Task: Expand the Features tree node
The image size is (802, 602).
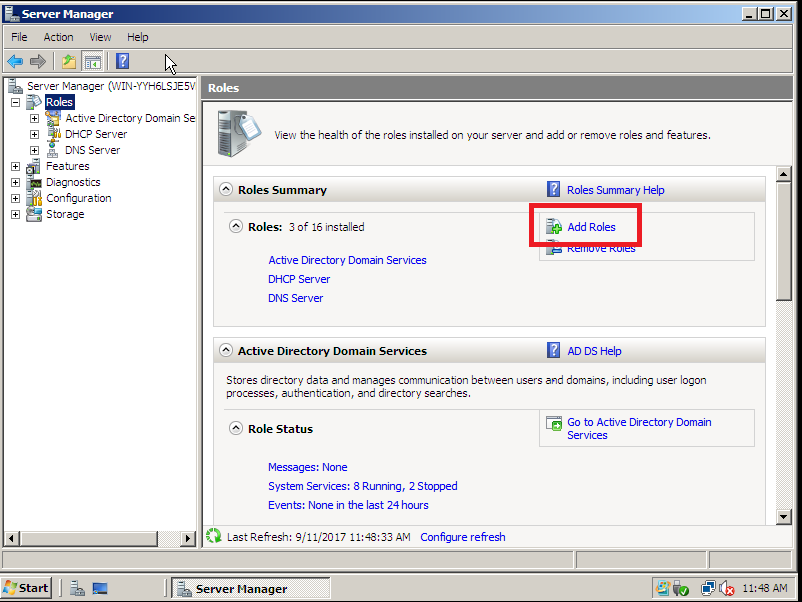Action: coord(15,166)
